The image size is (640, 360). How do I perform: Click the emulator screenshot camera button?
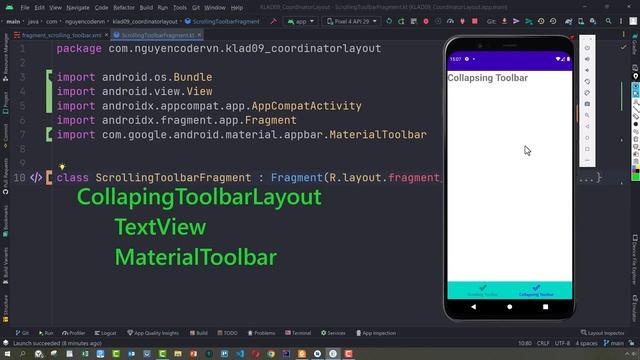click(x=587, y=104)
